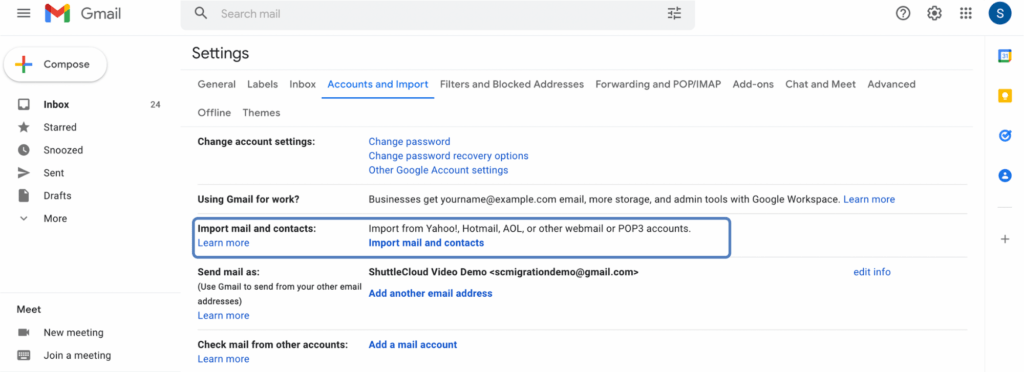1024x372 pixels.
Task: Click Learn more under Send mail as
Action: (x=223, y=316)
